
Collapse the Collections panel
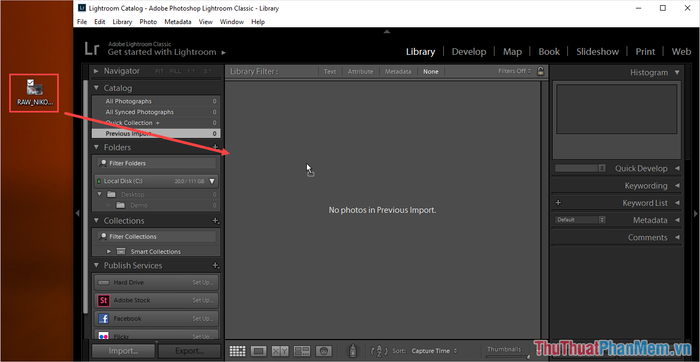[96, 221]
